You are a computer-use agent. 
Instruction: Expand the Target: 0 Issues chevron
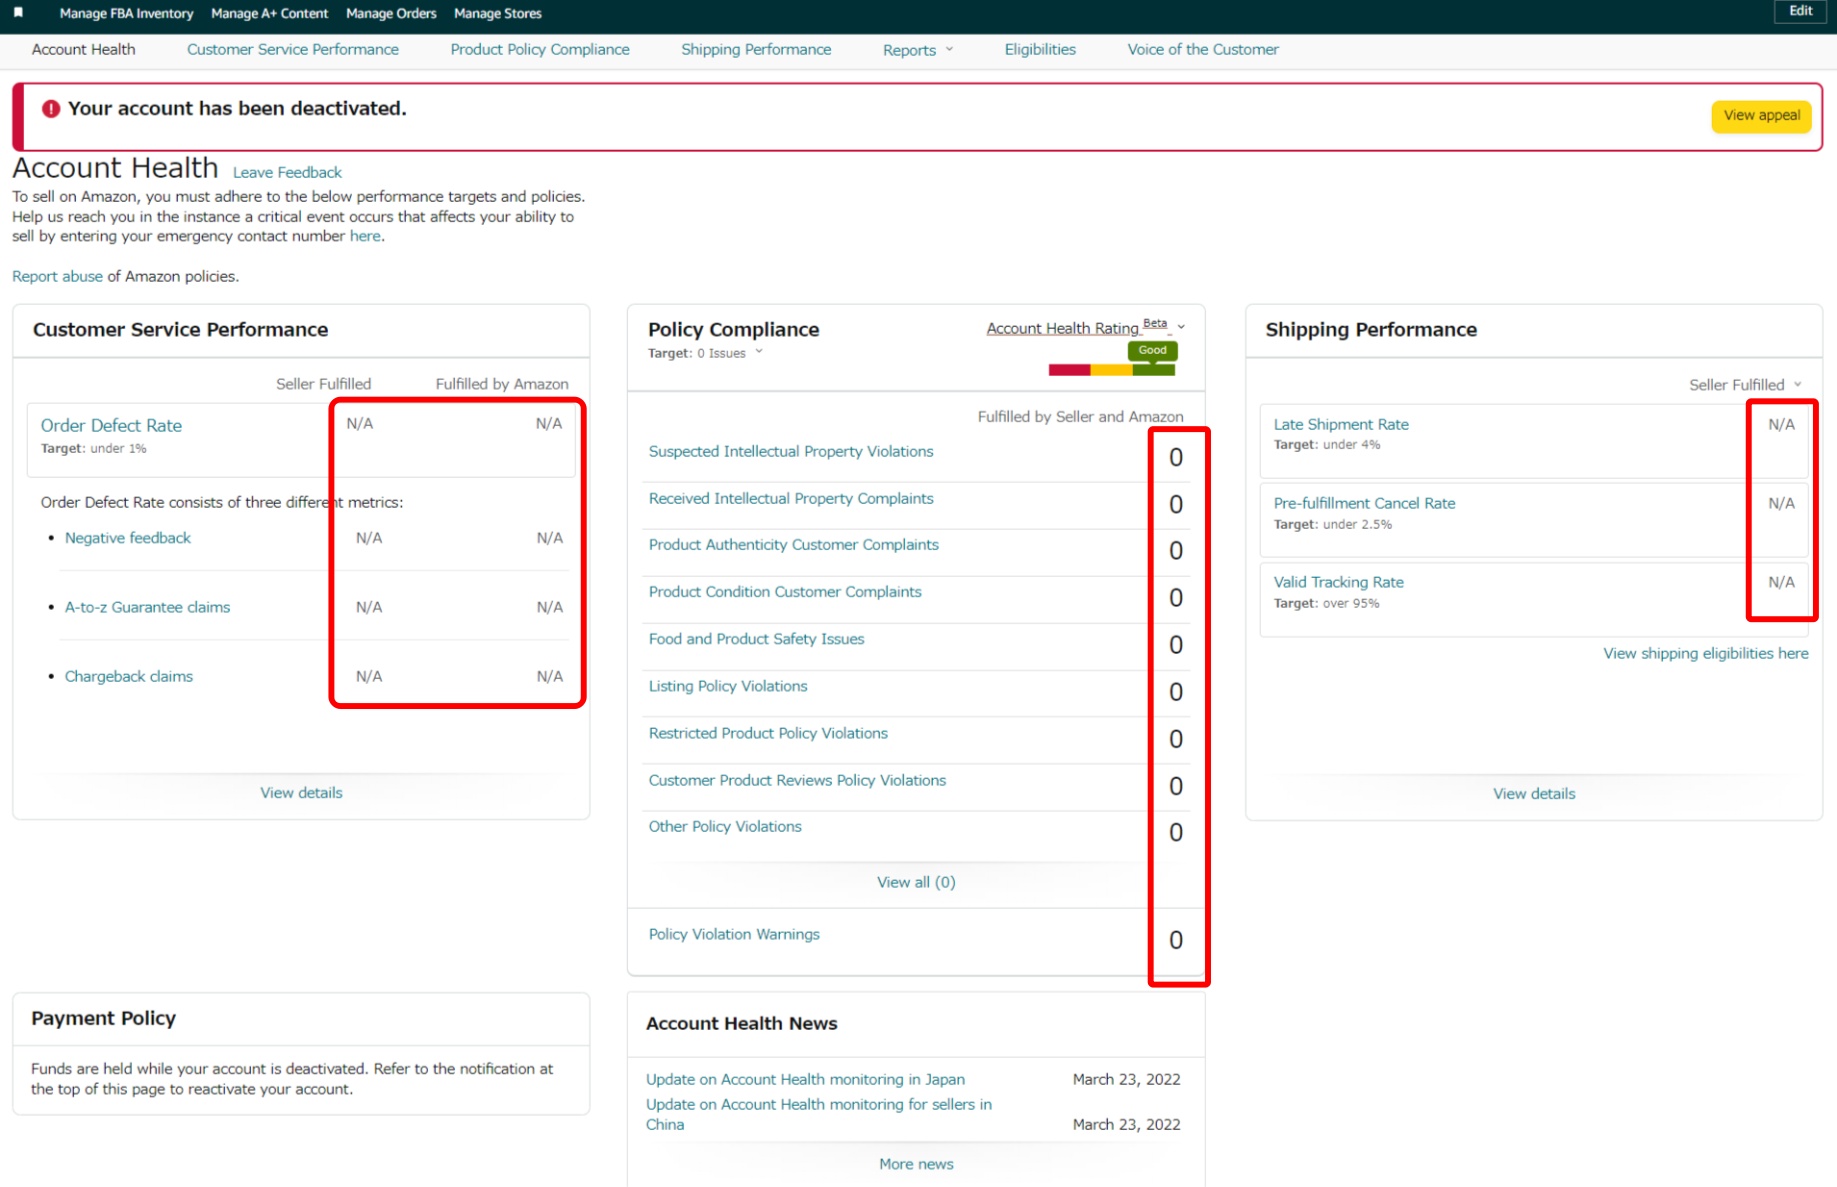[759, 352]
